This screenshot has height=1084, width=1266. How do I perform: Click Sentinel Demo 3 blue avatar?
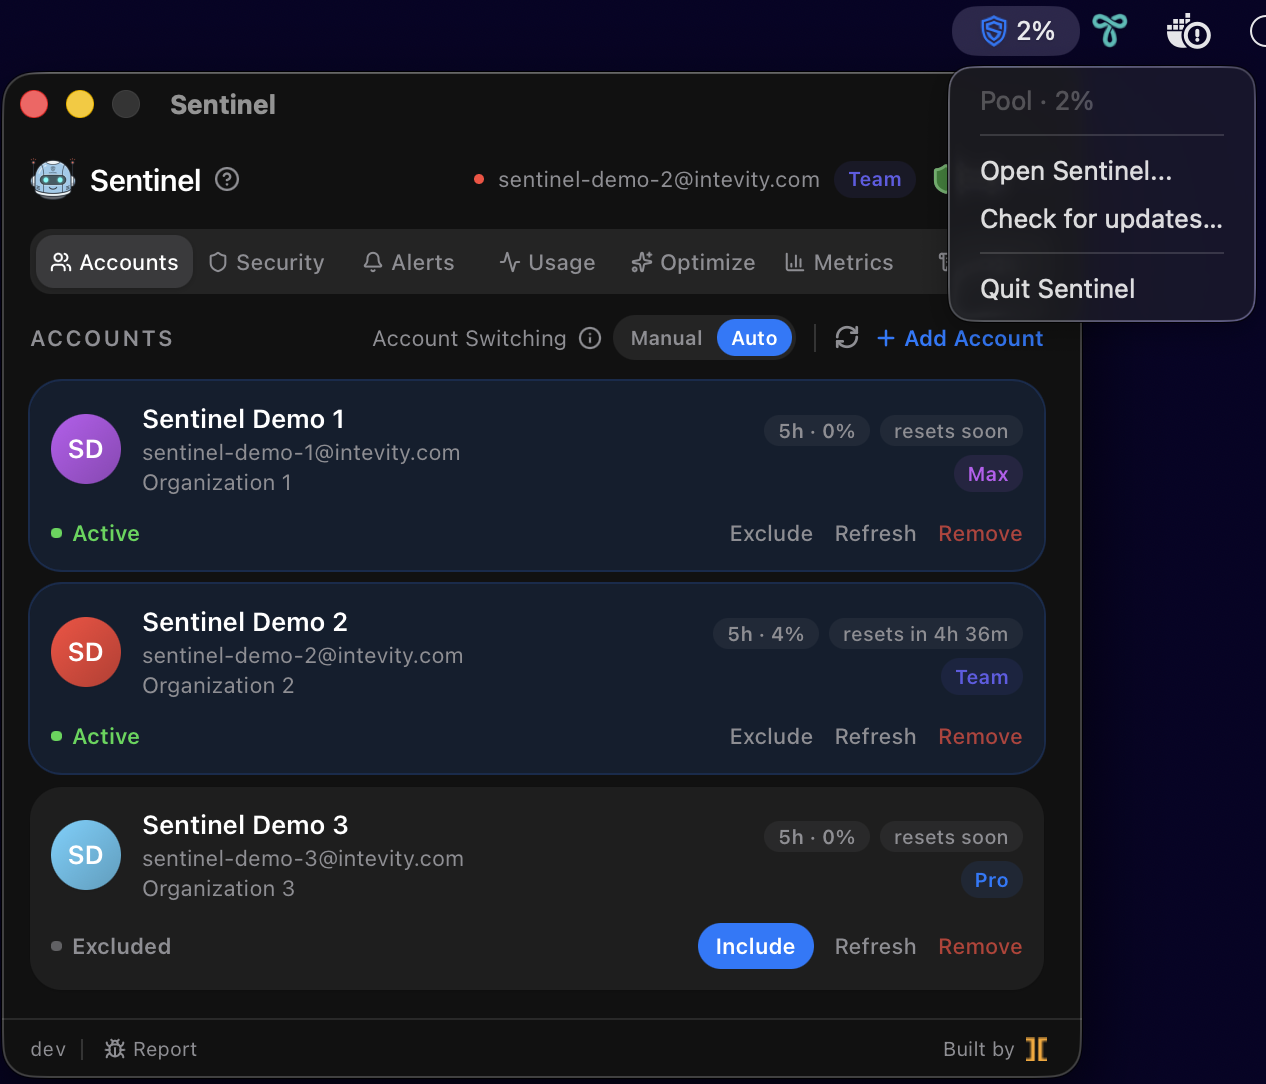86,855
